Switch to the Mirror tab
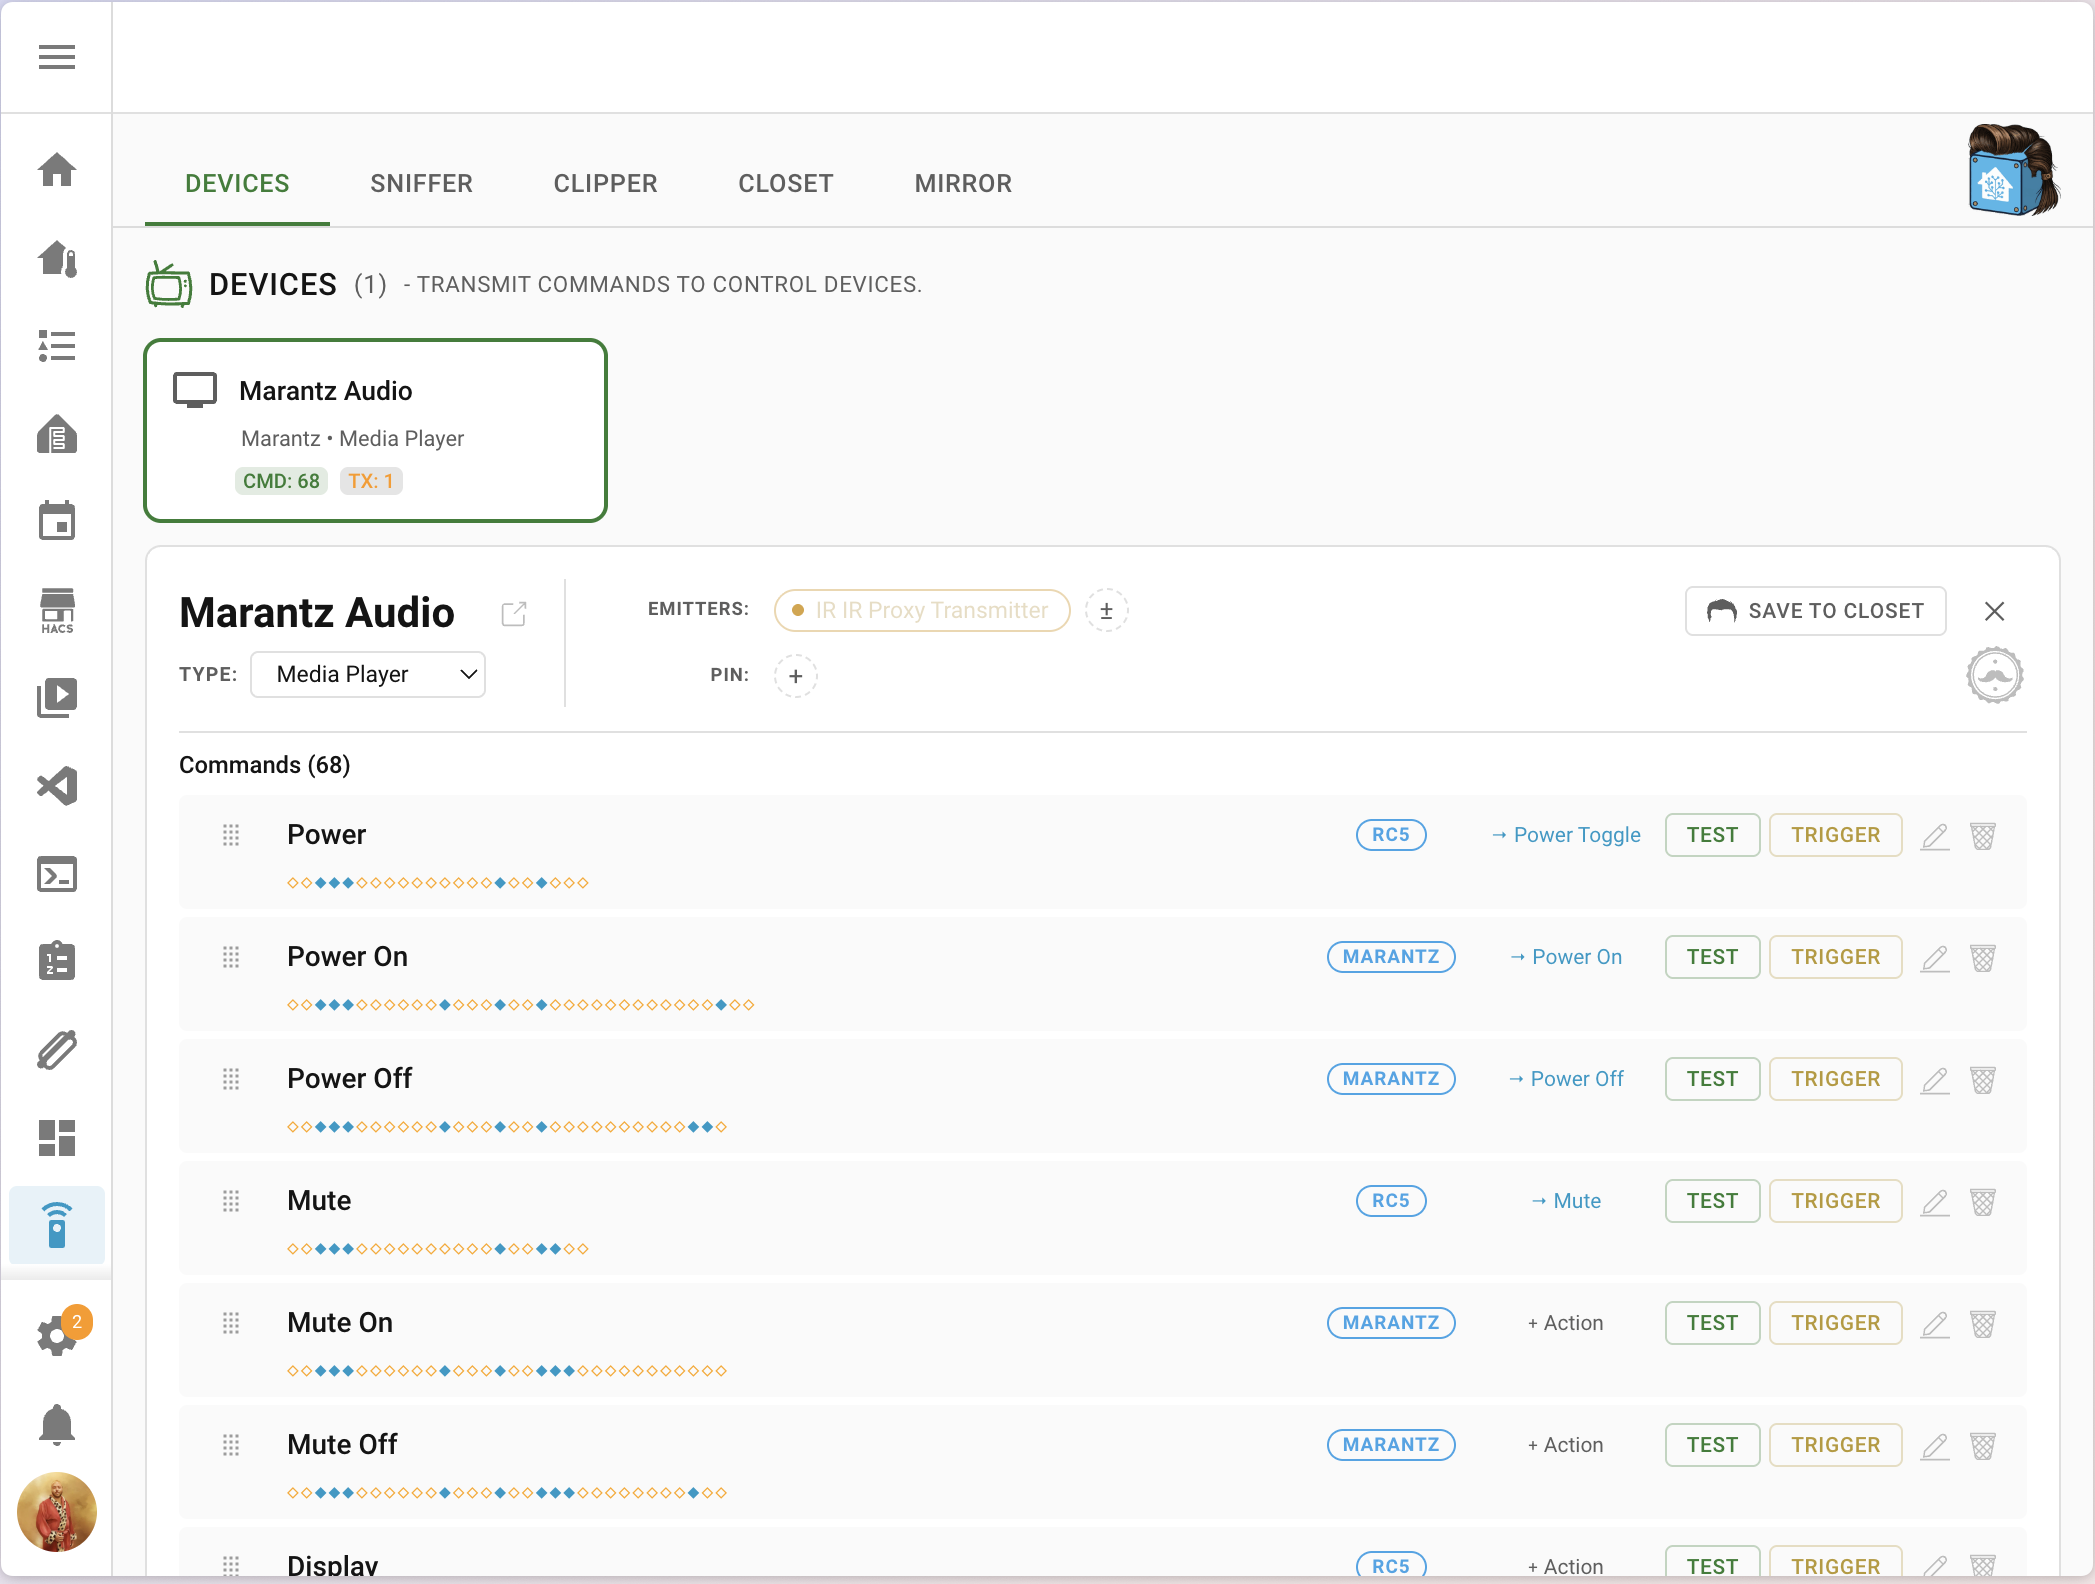 (x=963, y=184)
